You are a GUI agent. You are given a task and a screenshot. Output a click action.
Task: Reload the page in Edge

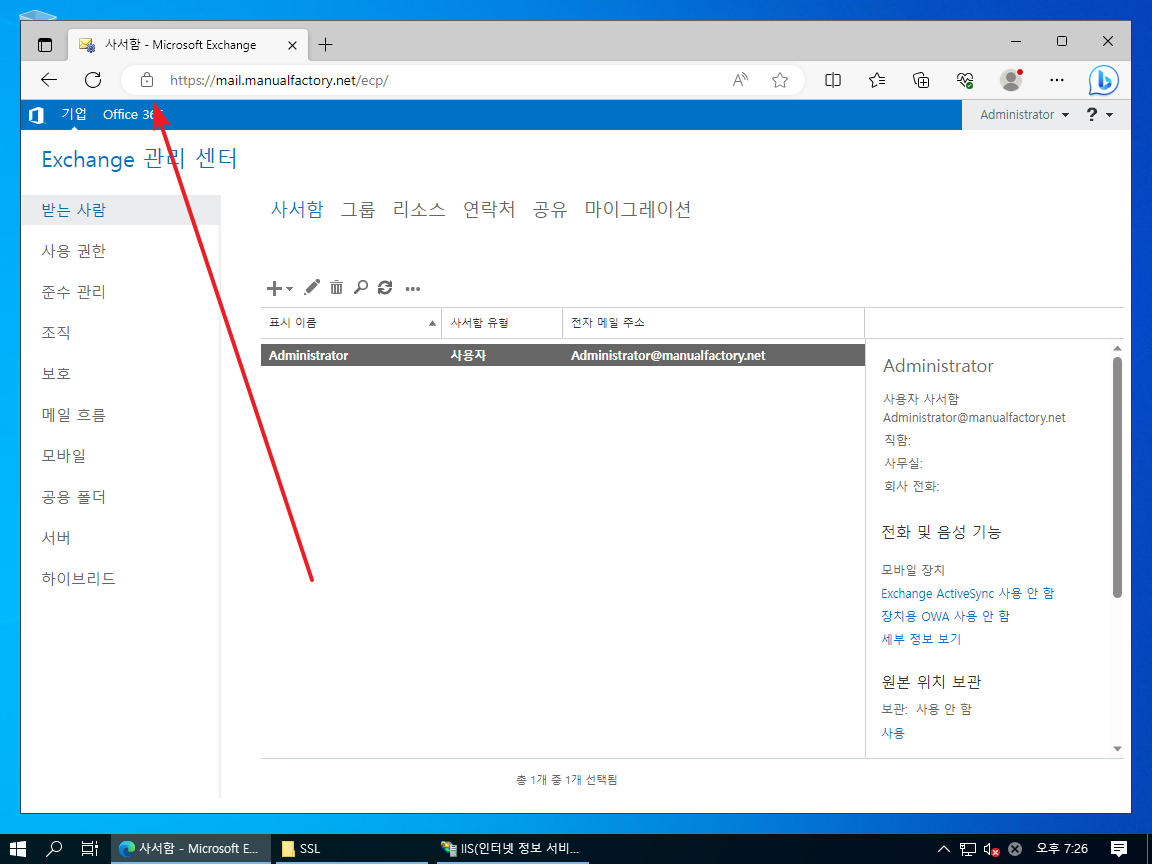[x=93, y=80]
